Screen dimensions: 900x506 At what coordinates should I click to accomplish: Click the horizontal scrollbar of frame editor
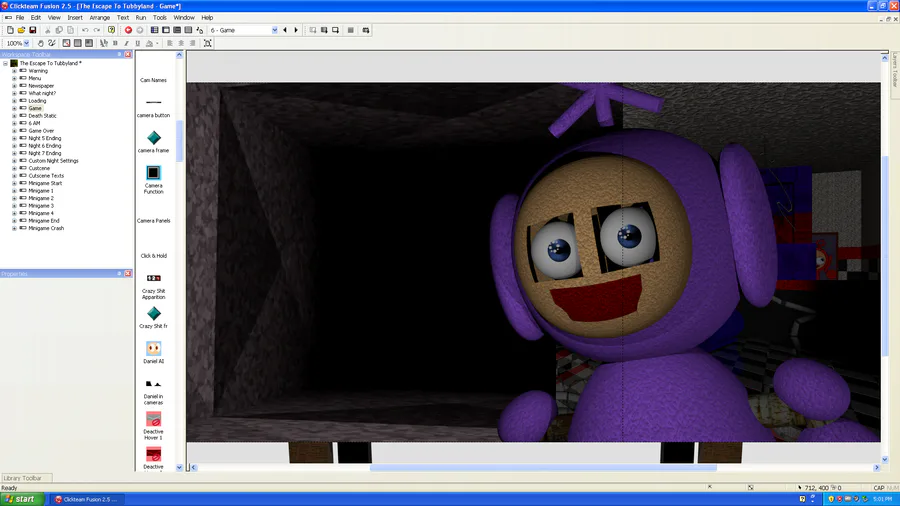[x=543, y=468]
